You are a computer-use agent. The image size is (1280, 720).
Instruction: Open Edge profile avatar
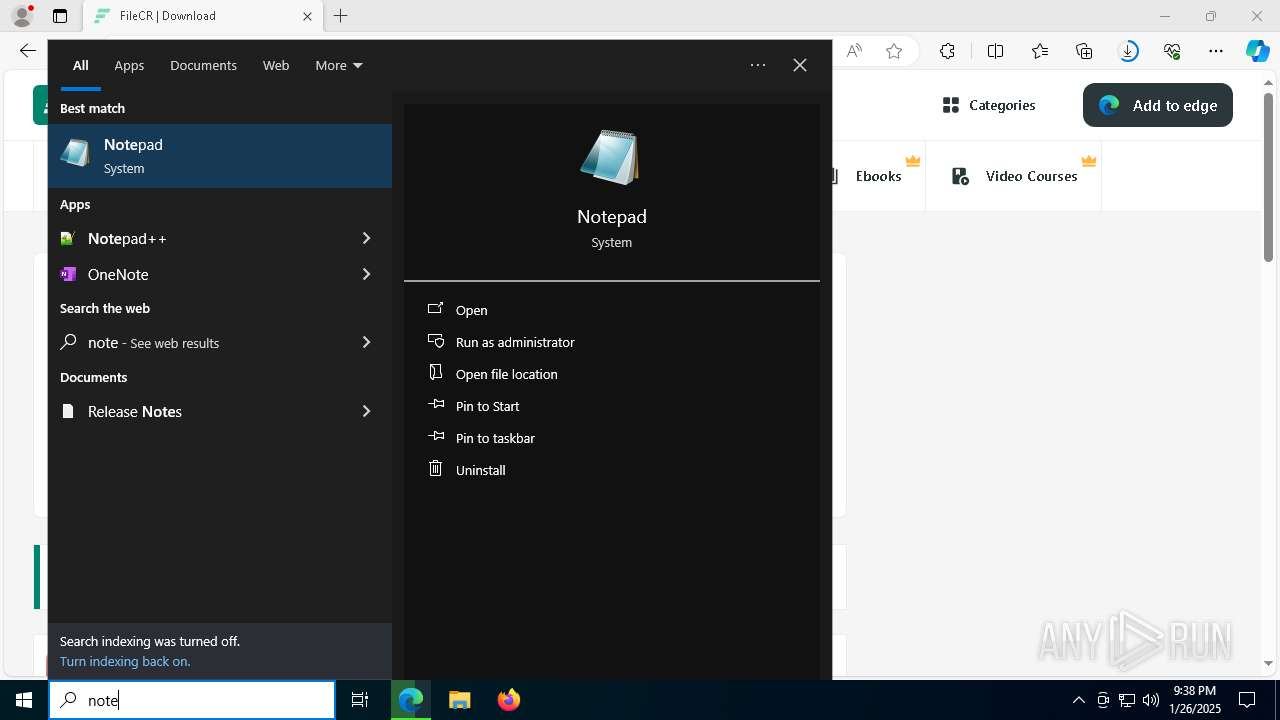22,16
